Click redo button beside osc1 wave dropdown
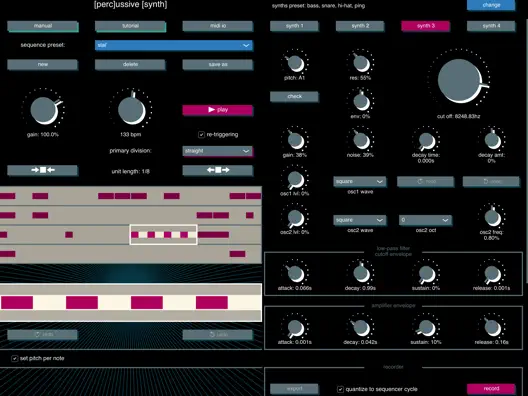Screen dimensions: 528x396 pos(426,182)
